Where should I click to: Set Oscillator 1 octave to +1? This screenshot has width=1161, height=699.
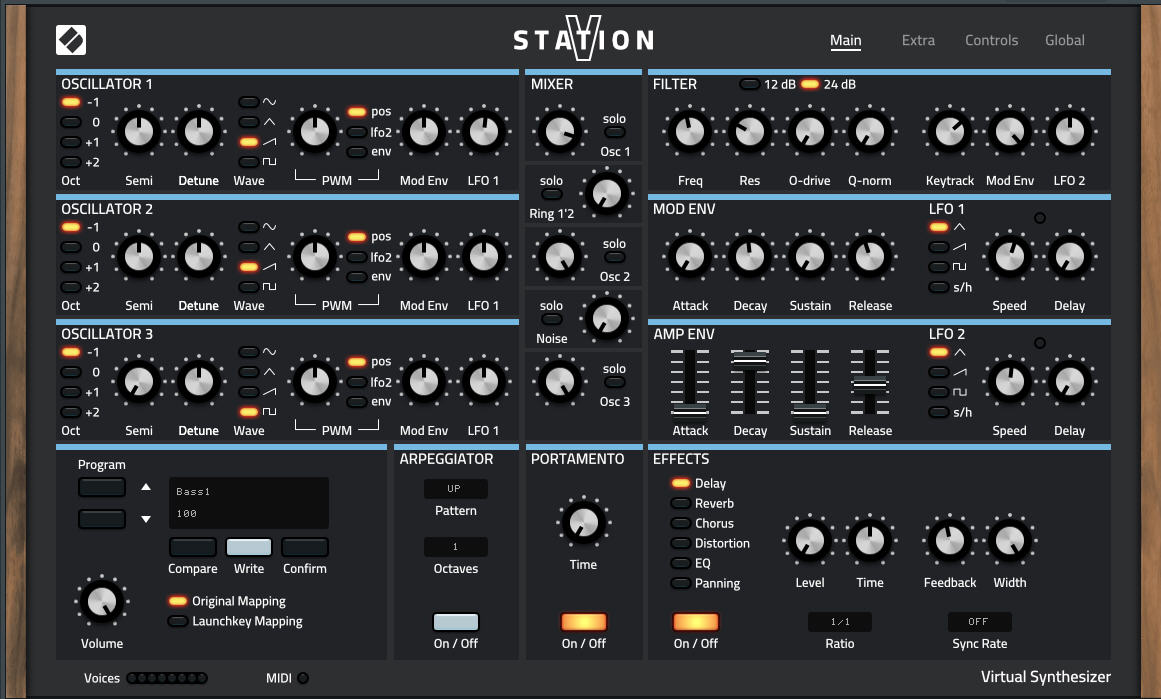71,142
